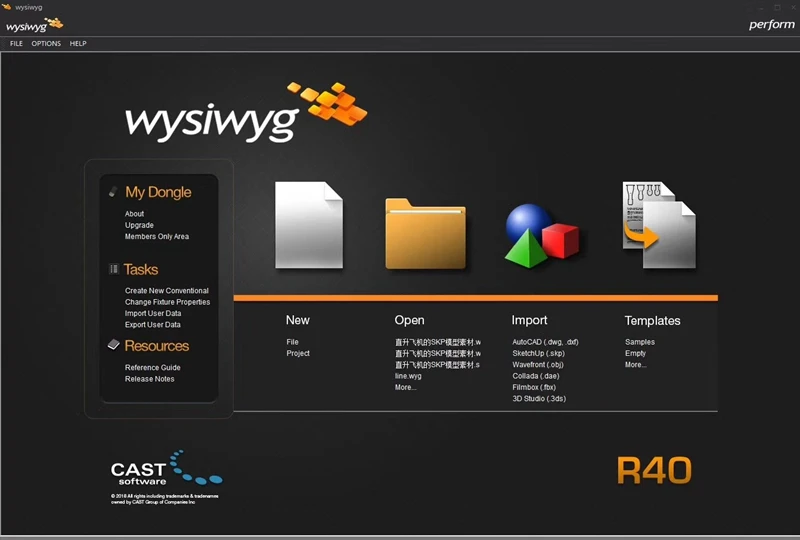Screen dimensions: 800x540
Task: Click the Import column heading
Action: [529, 320]
